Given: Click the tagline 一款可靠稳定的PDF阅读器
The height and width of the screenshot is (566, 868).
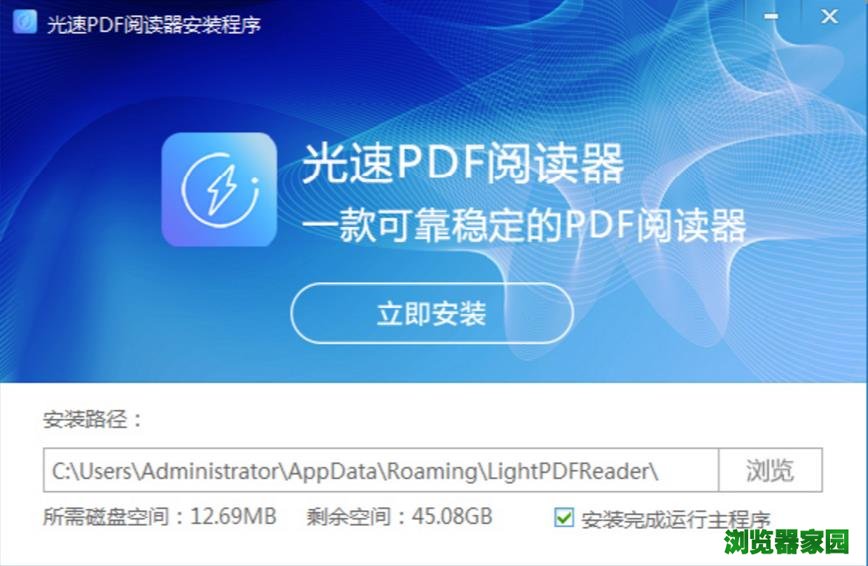Looking at the screenshot, I should [x=524, y=225].
